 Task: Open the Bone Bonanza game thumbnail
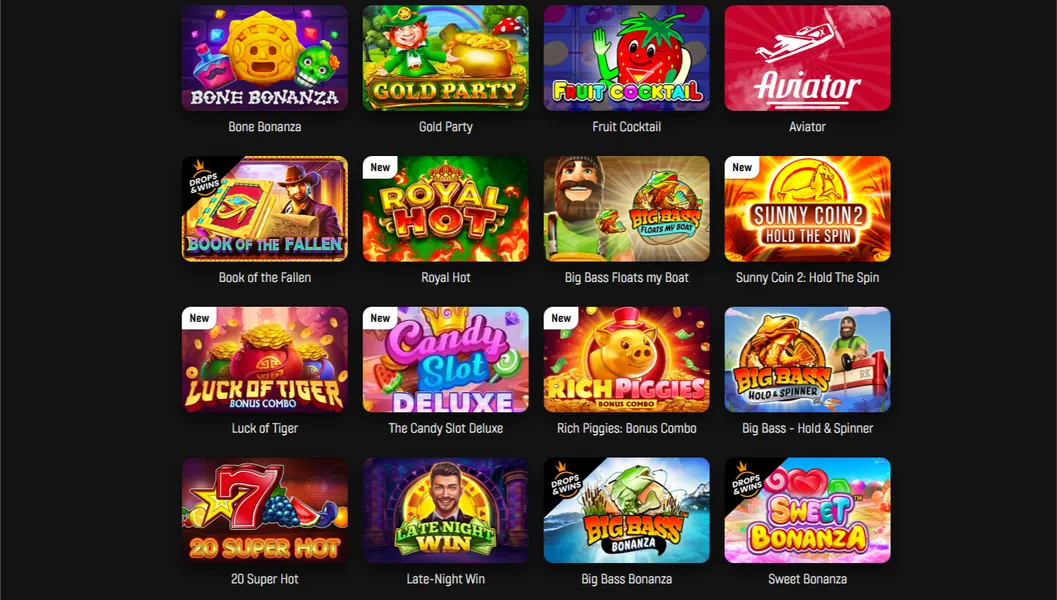tap(265, 58)
